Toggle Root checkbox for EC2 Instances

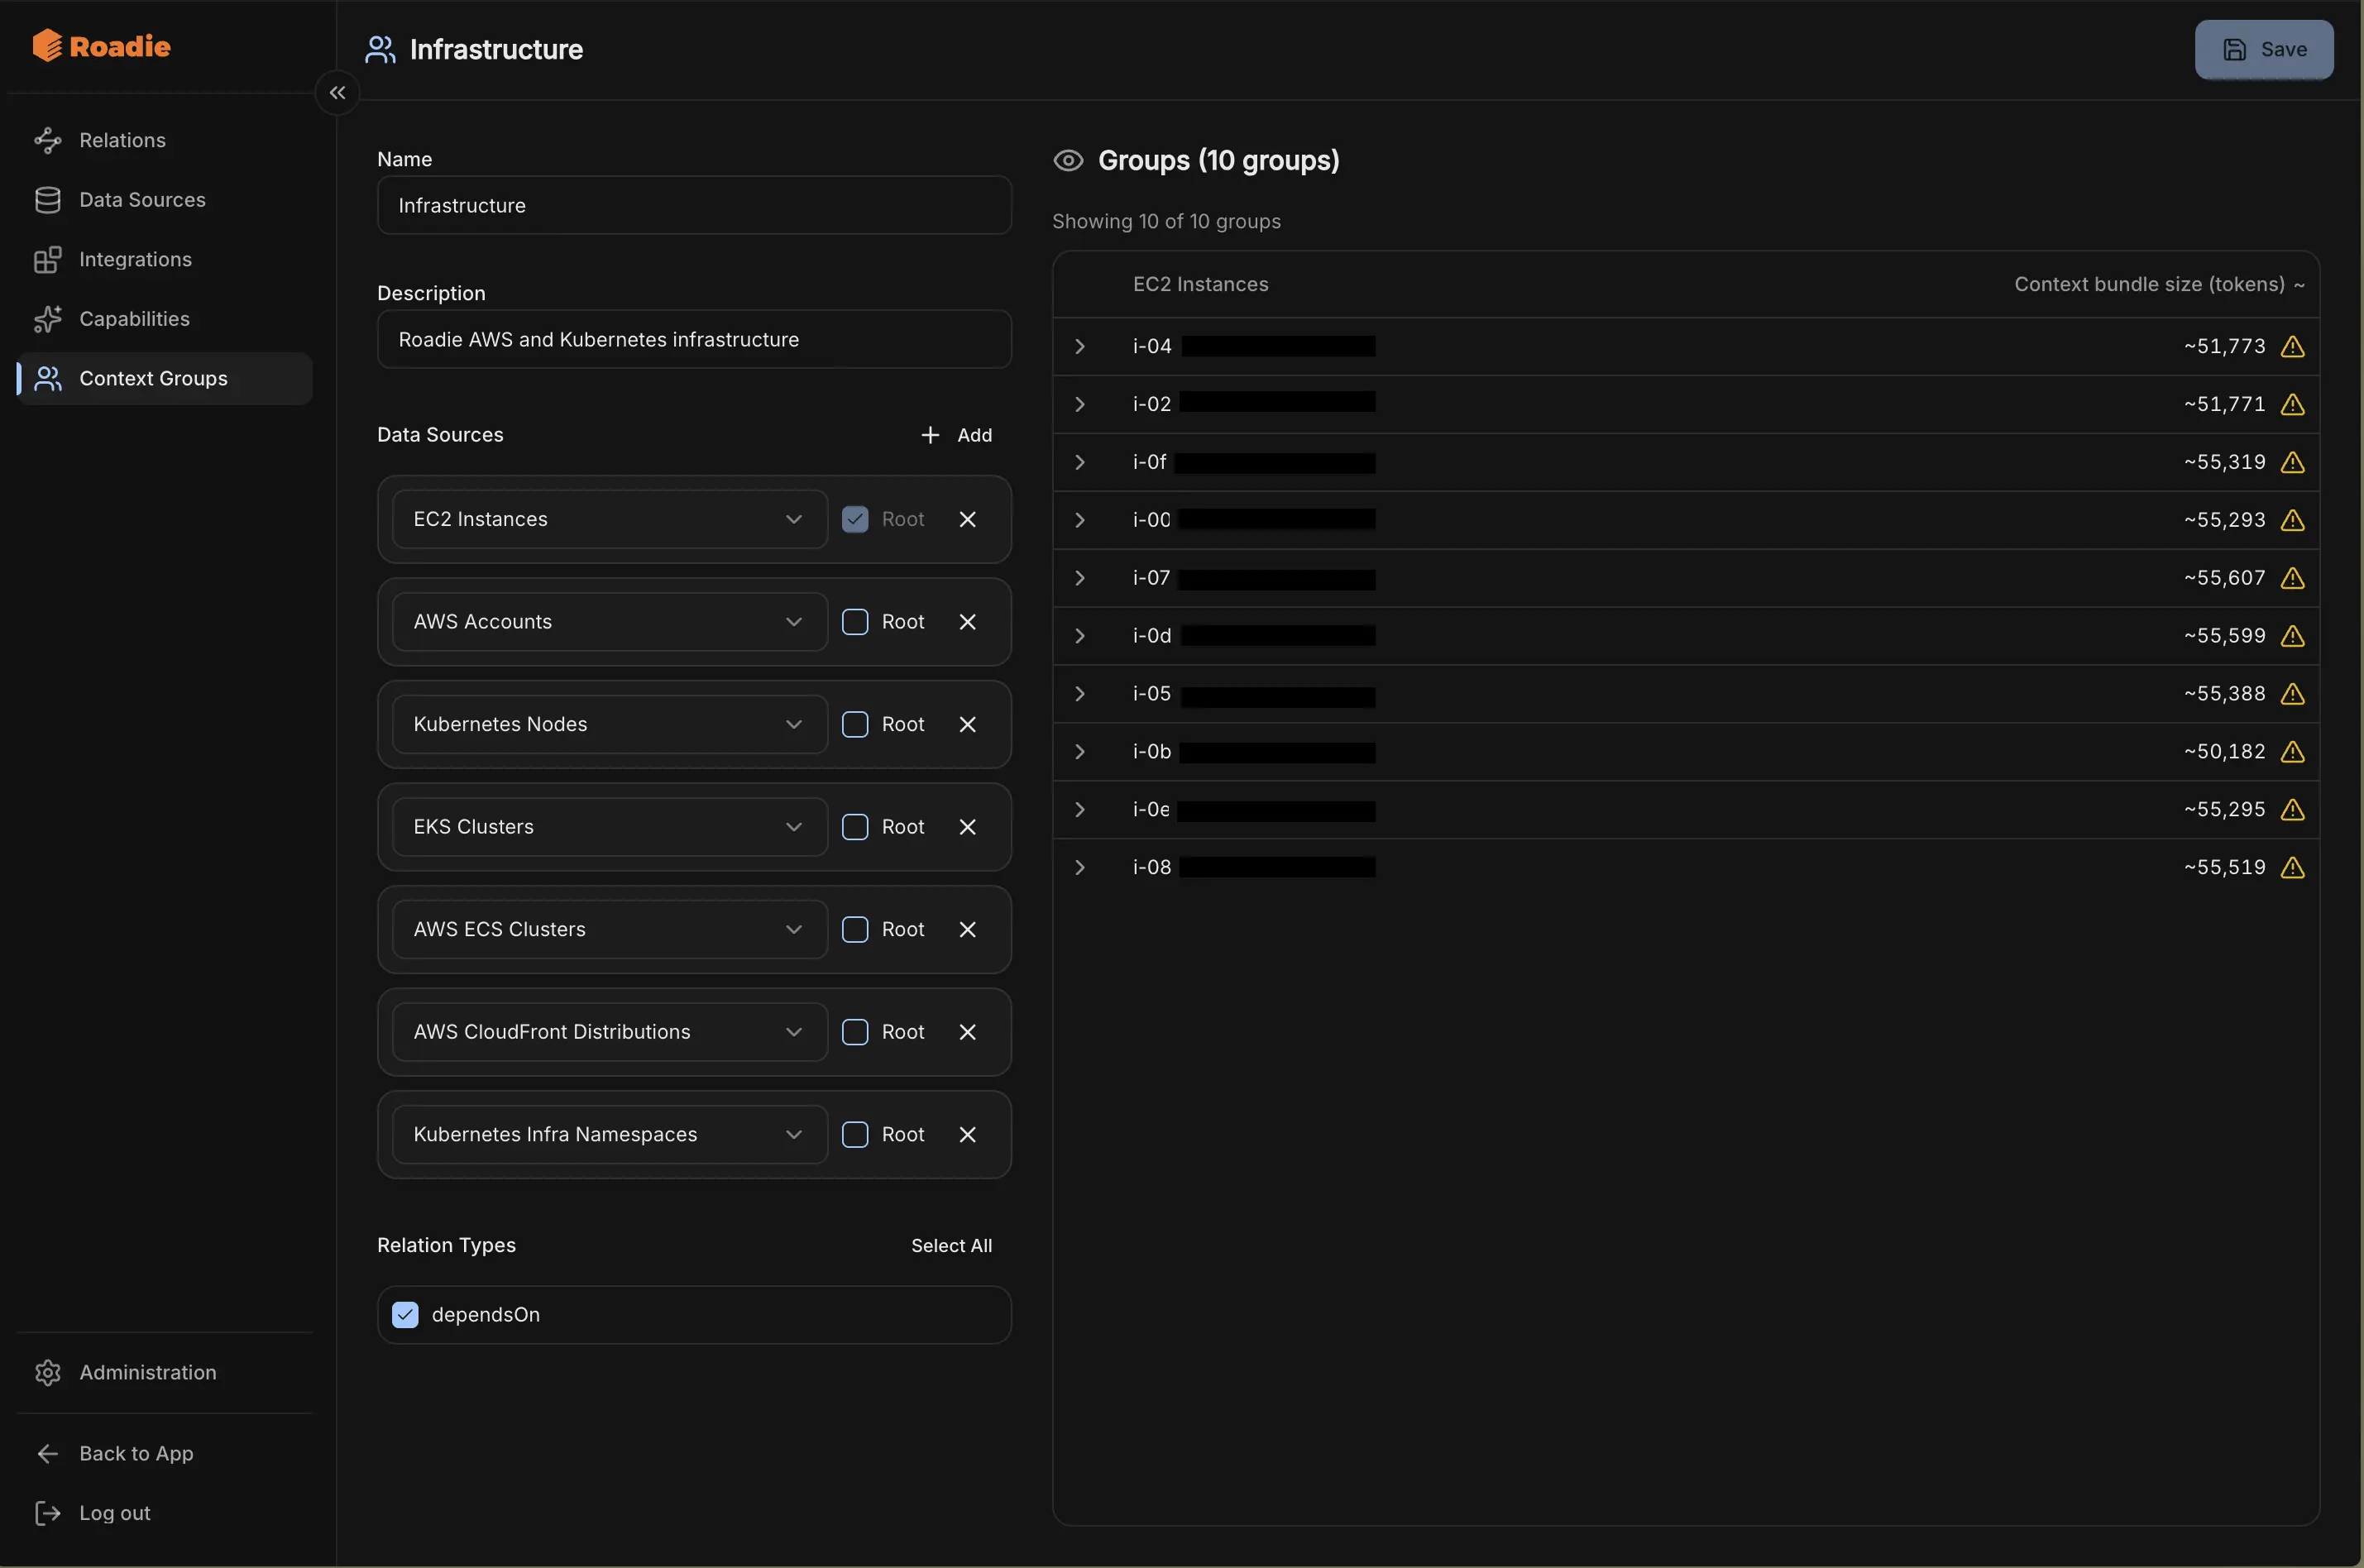click(855, 519)
